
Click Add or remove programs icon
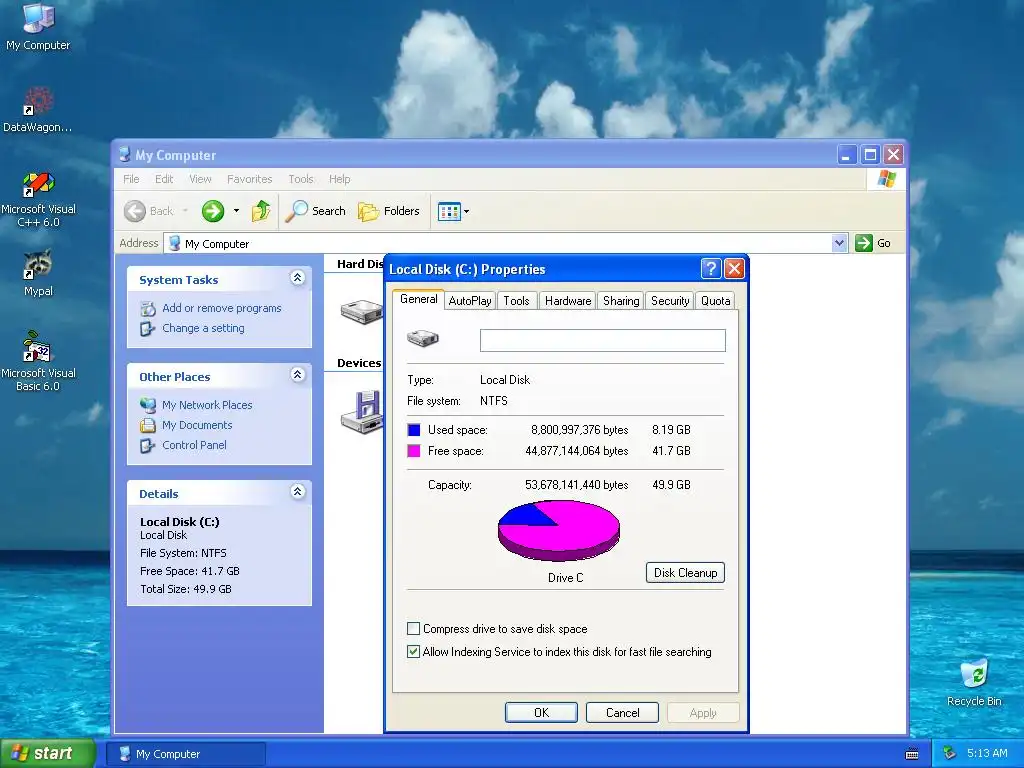(148, 308)
